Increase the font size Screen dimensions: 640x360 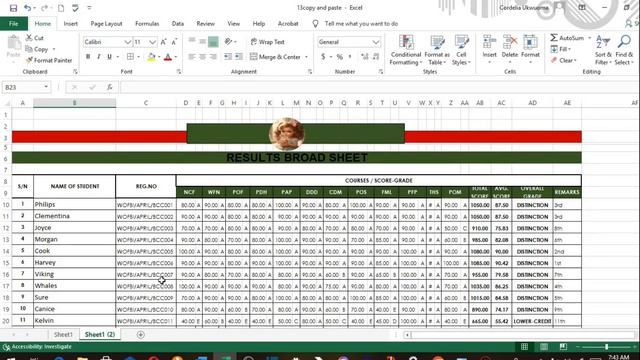pyautogui.click(x=163, y=42)
